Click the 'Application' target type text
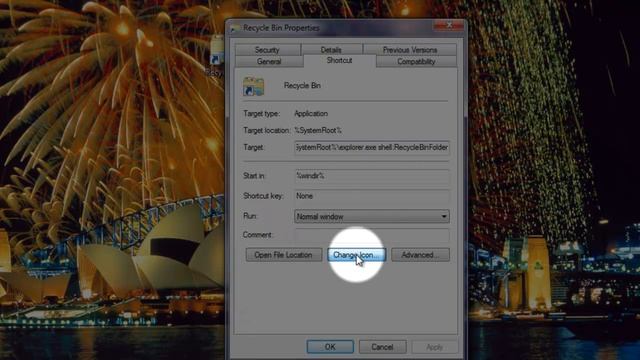Image resolution: width=640 pixels, height=360 pixels. point(311,113)
